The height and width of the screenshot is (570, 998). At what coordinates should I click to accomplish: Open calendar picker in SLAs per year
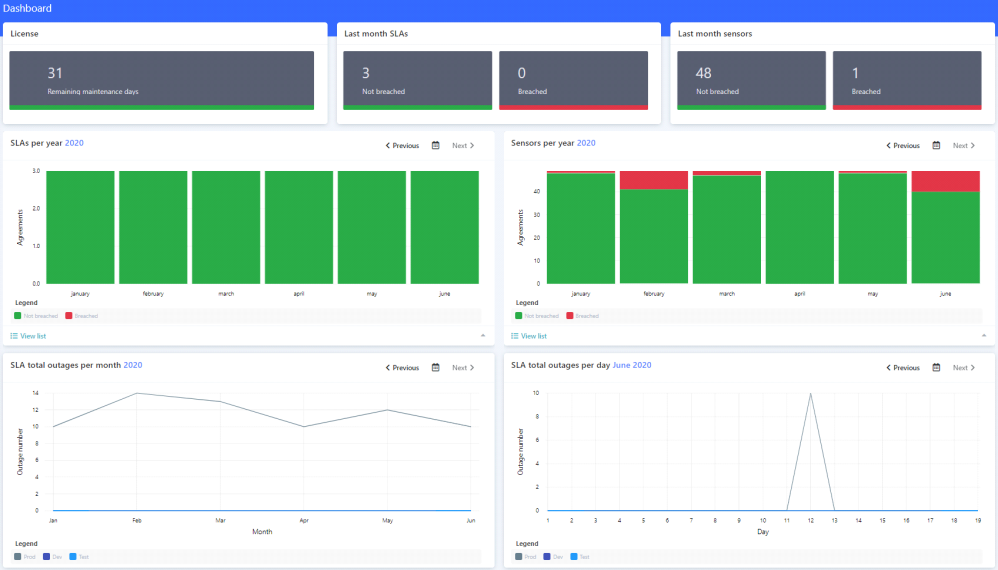pos(435,146)
